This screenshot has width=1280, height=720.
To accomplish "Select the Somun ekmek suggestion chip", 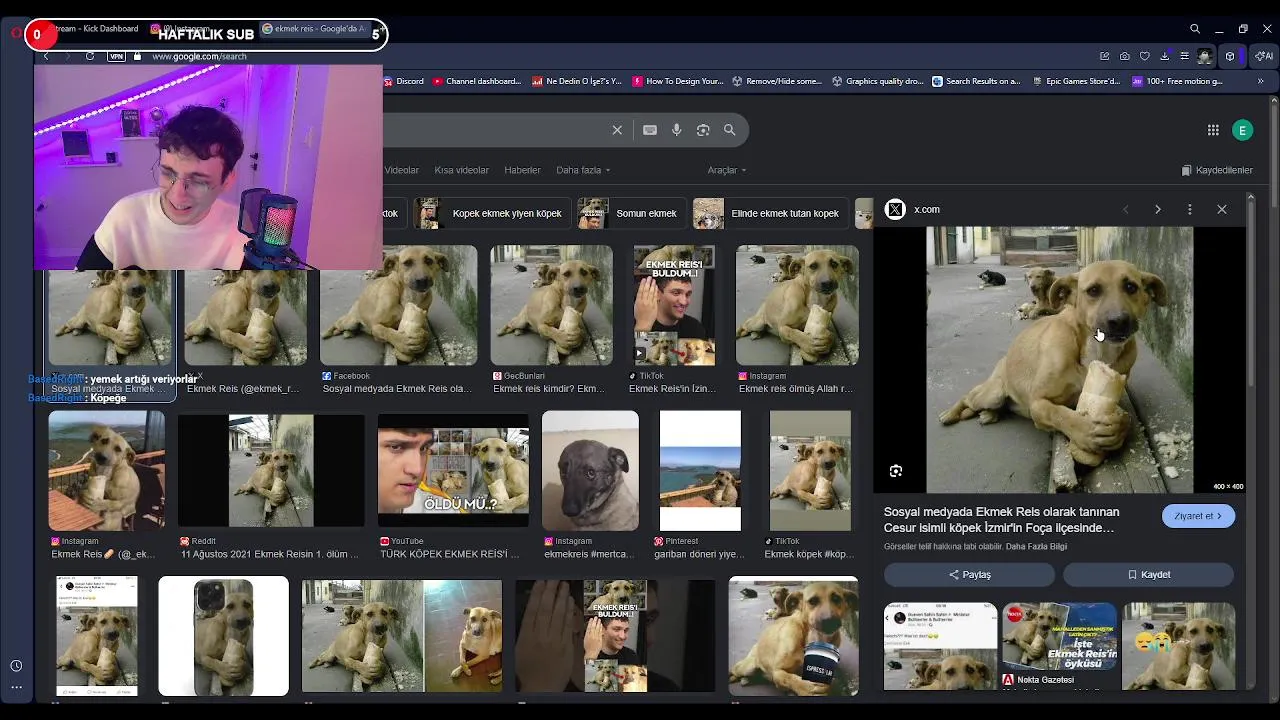I will pyautogui.click(x=631, y=213).
